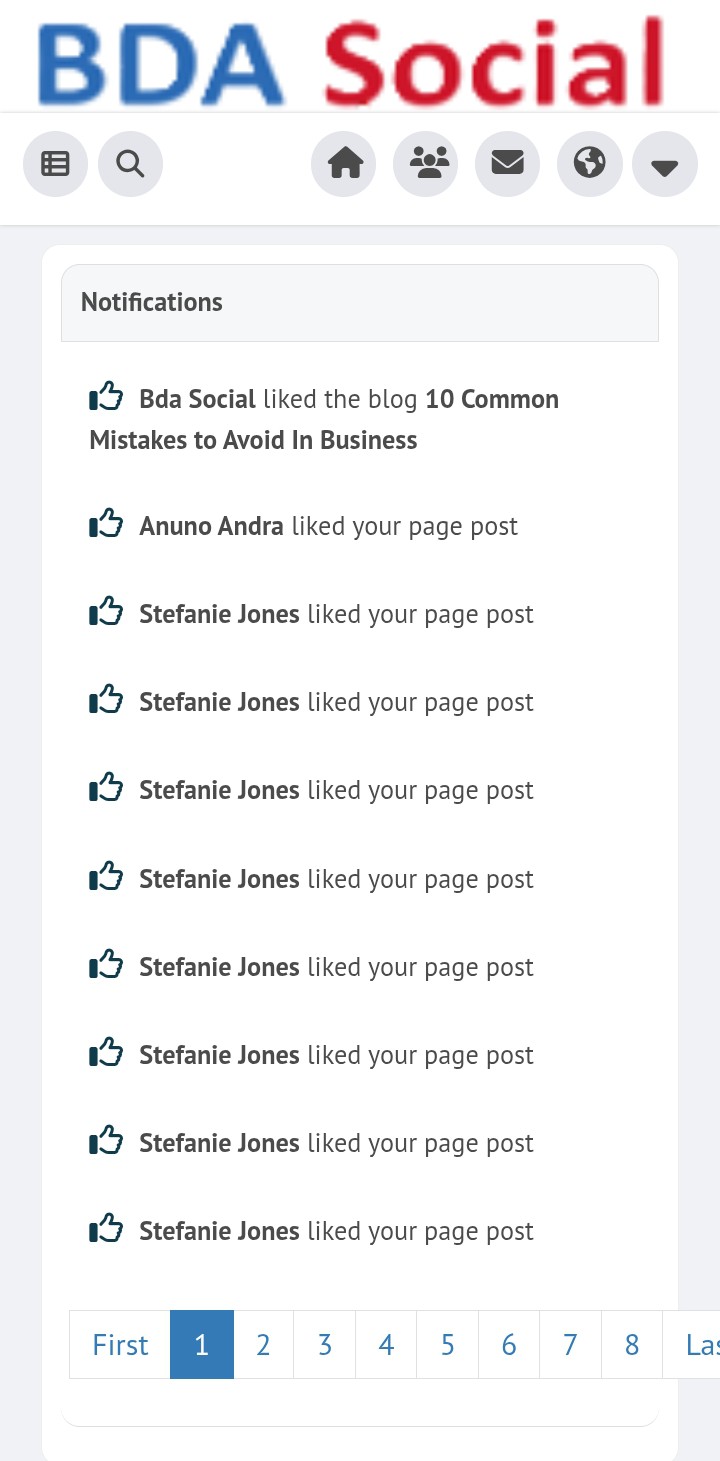Viewport: 720px width, 1461px height.
Task: Select pagination page 1
Action: click(x=202, y=1345)
